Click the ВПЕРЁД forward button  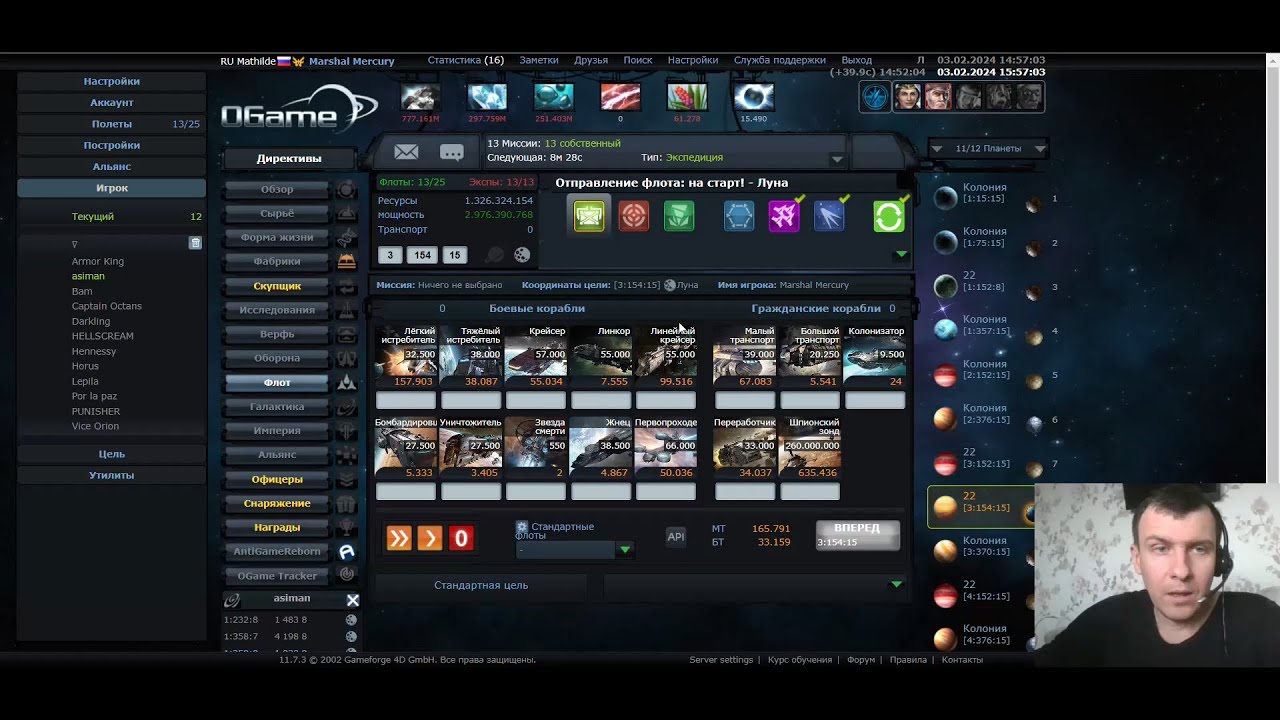[857, 535]
